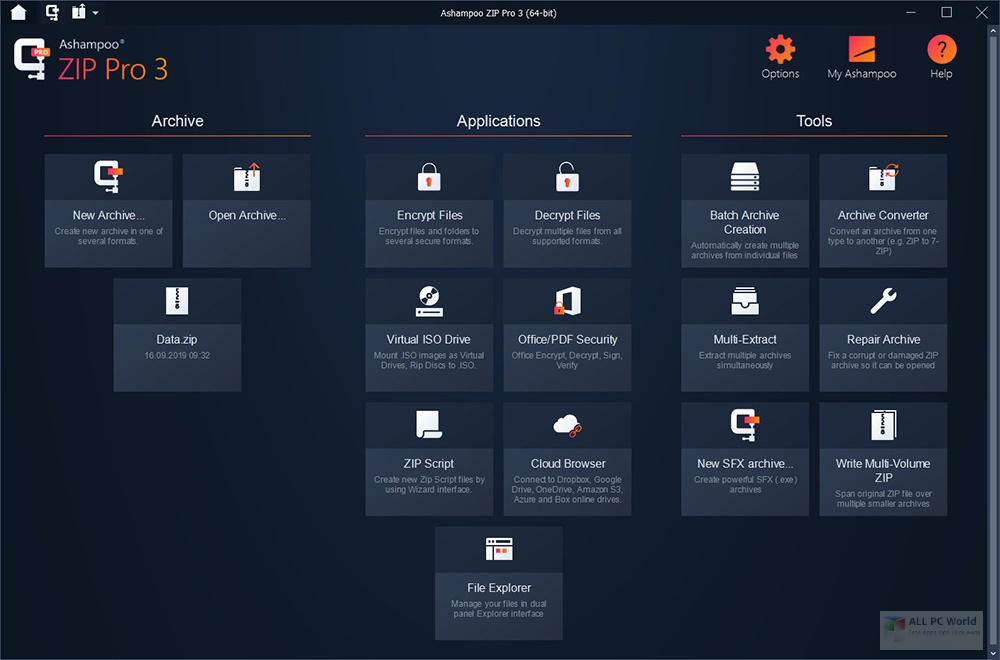This screenshot has height=660, width=1000.
Task: Click the Office/PDF Security icon
Action: [x=567, y=301]
